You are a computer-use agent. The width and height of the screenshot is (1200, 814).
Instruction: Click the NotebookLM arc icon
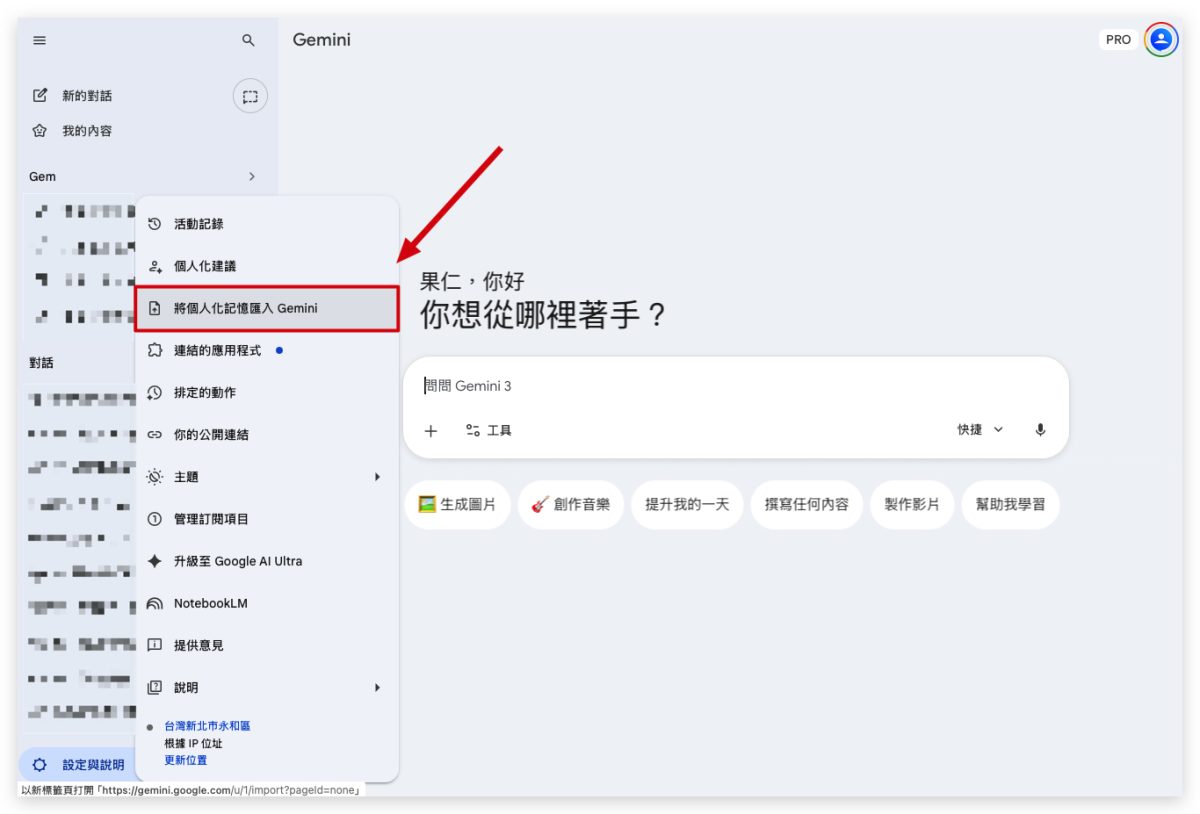pyautogui.click(x=154, y=603)
